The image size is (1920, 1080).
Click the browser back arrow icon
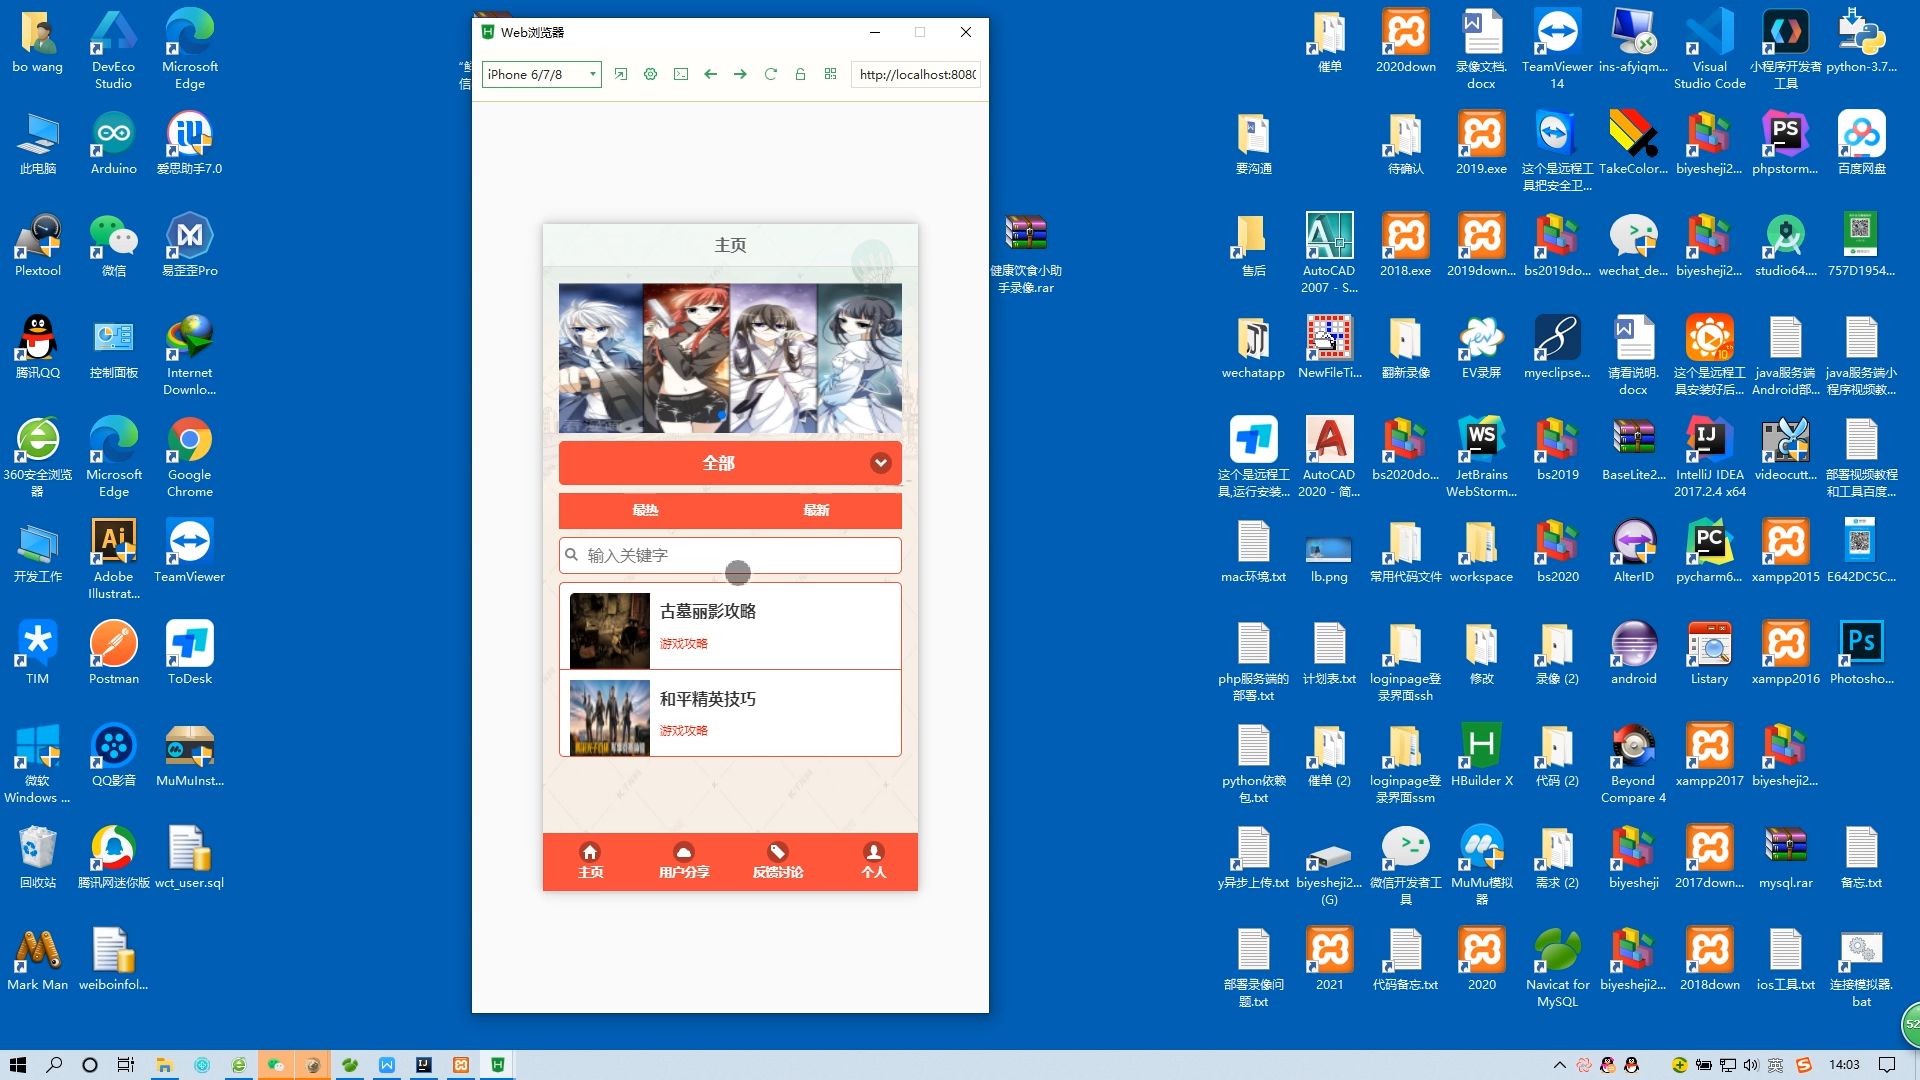pyautogui.click(x=710, y=74)
